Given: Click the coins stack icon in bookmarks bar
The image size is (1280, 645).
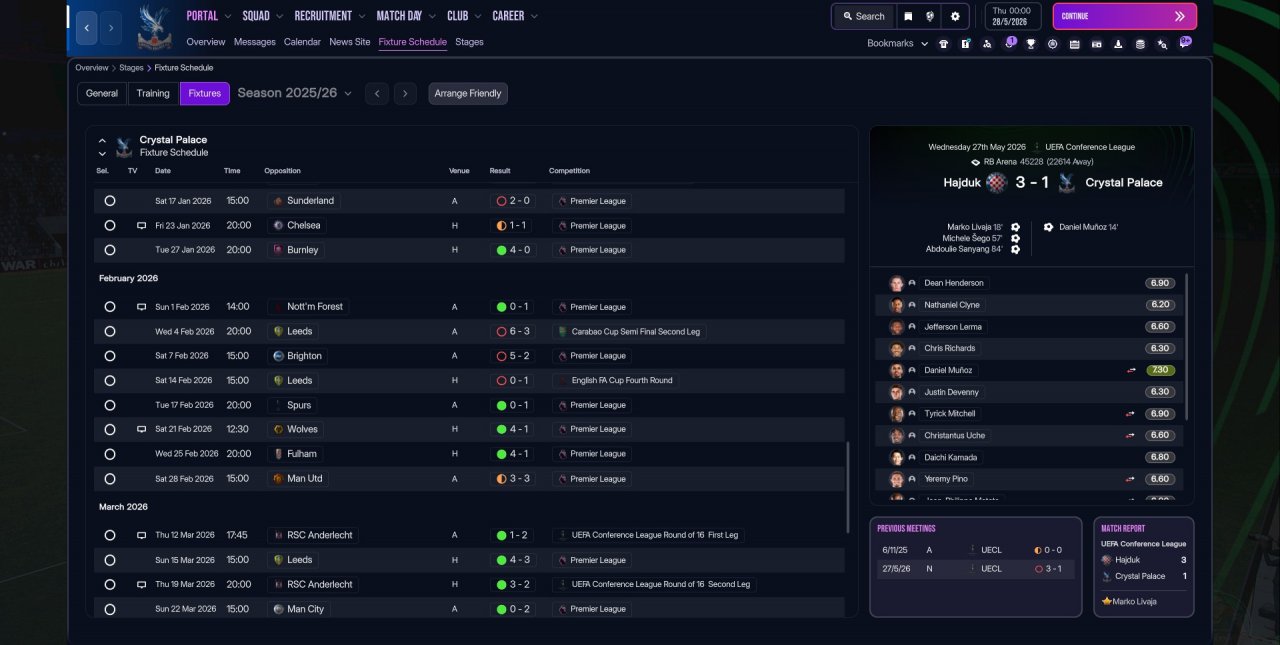Looking at the screenshot, I should click(1140, 44).
